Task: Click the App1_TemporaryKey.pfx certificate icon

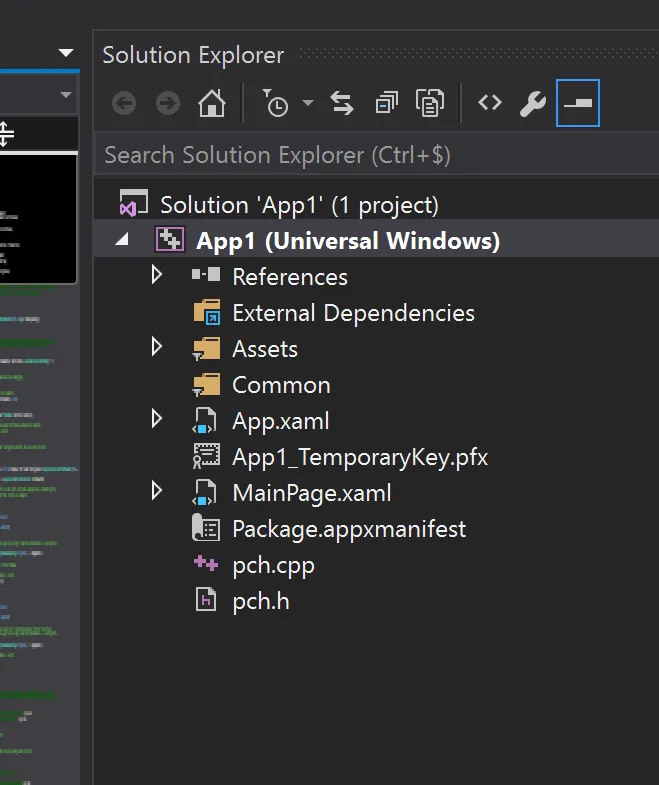Action: (206, 456)
